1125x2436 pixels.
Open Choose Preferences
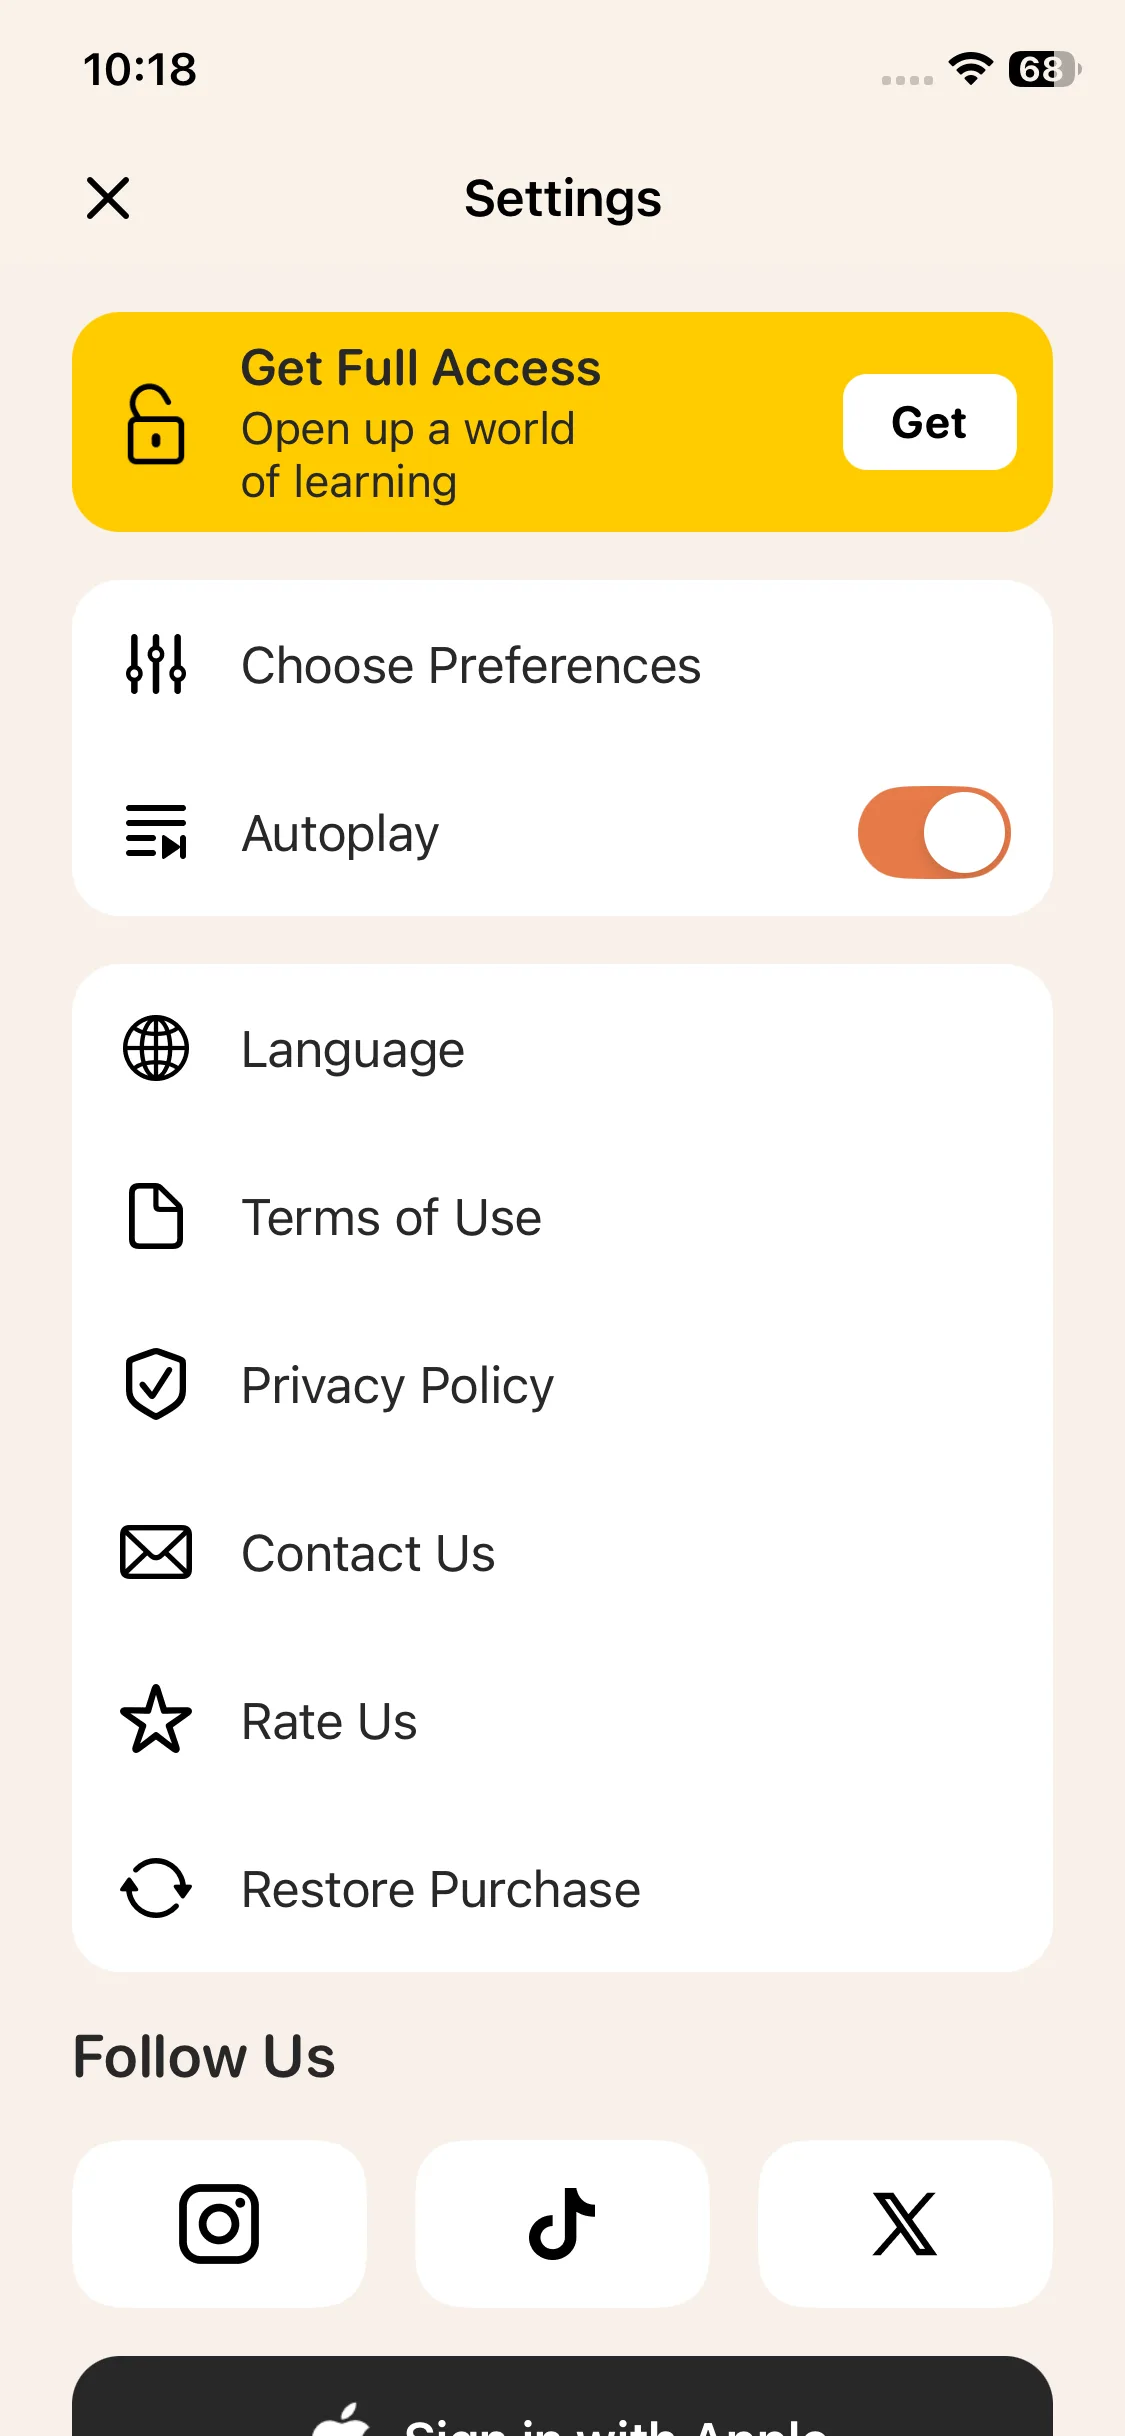(471, 666)
